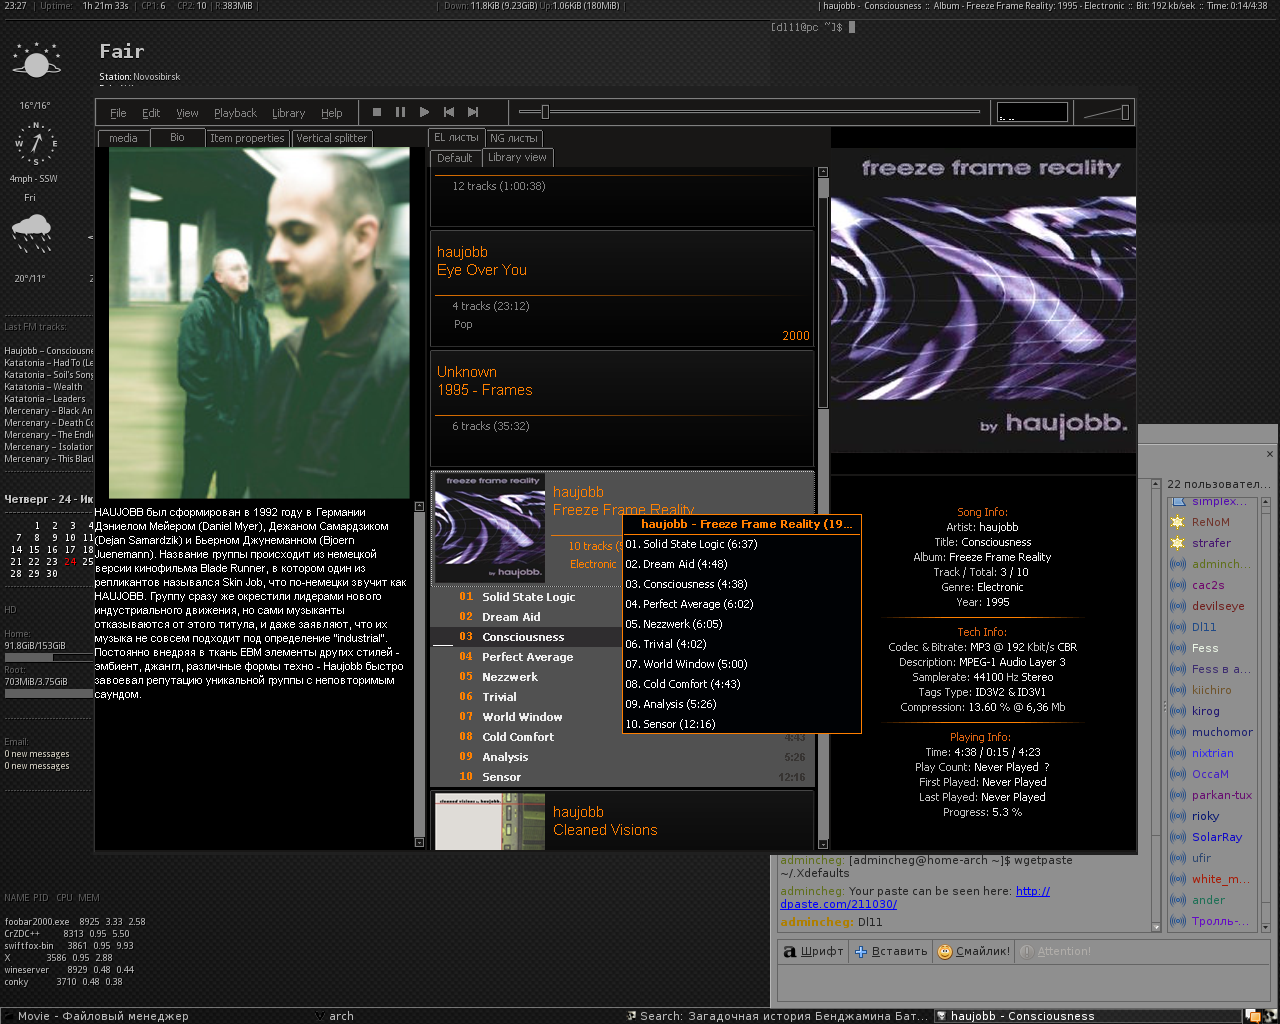This screenshot has width=1280, height=1024.
Task: Click the chat user list scroll-down arrow
Action: [1267, 927]
